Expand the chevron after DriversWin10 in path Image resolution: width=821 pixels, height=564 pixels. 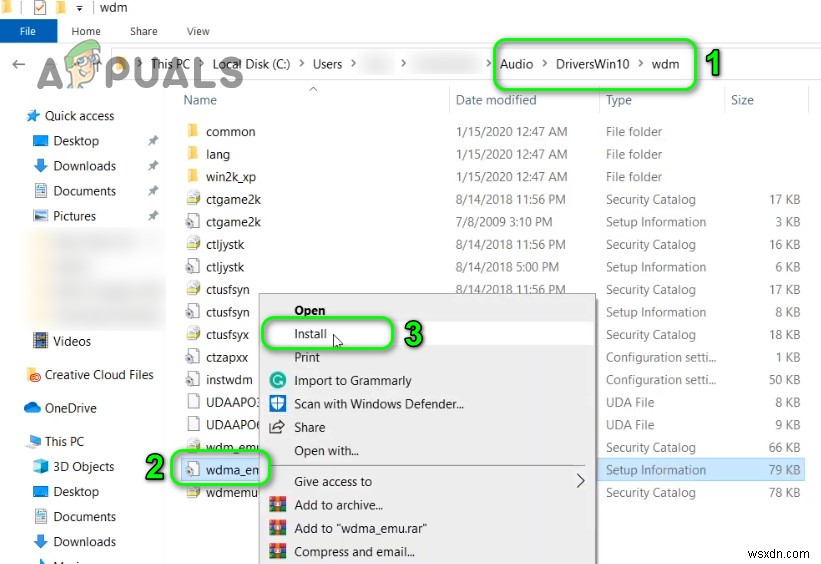[x=640, y=64]
